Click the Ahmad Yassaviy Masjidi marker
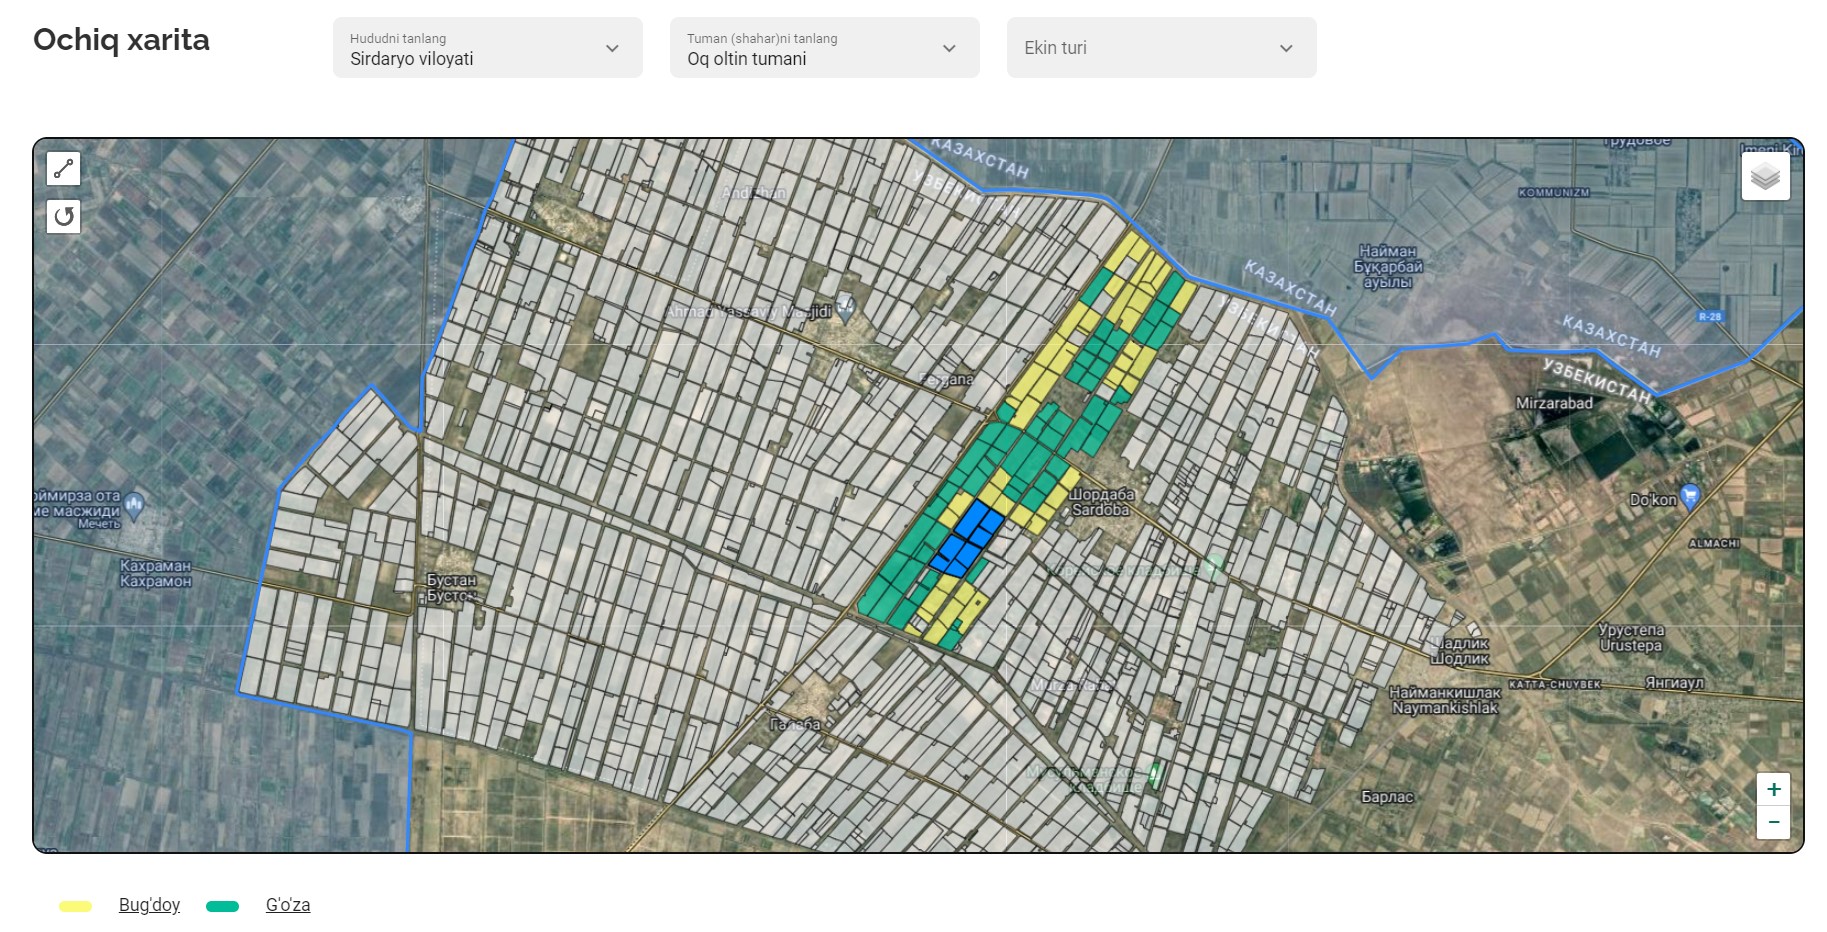Image resolution: width=1827 pixels, height=932 pixels. 846,309
